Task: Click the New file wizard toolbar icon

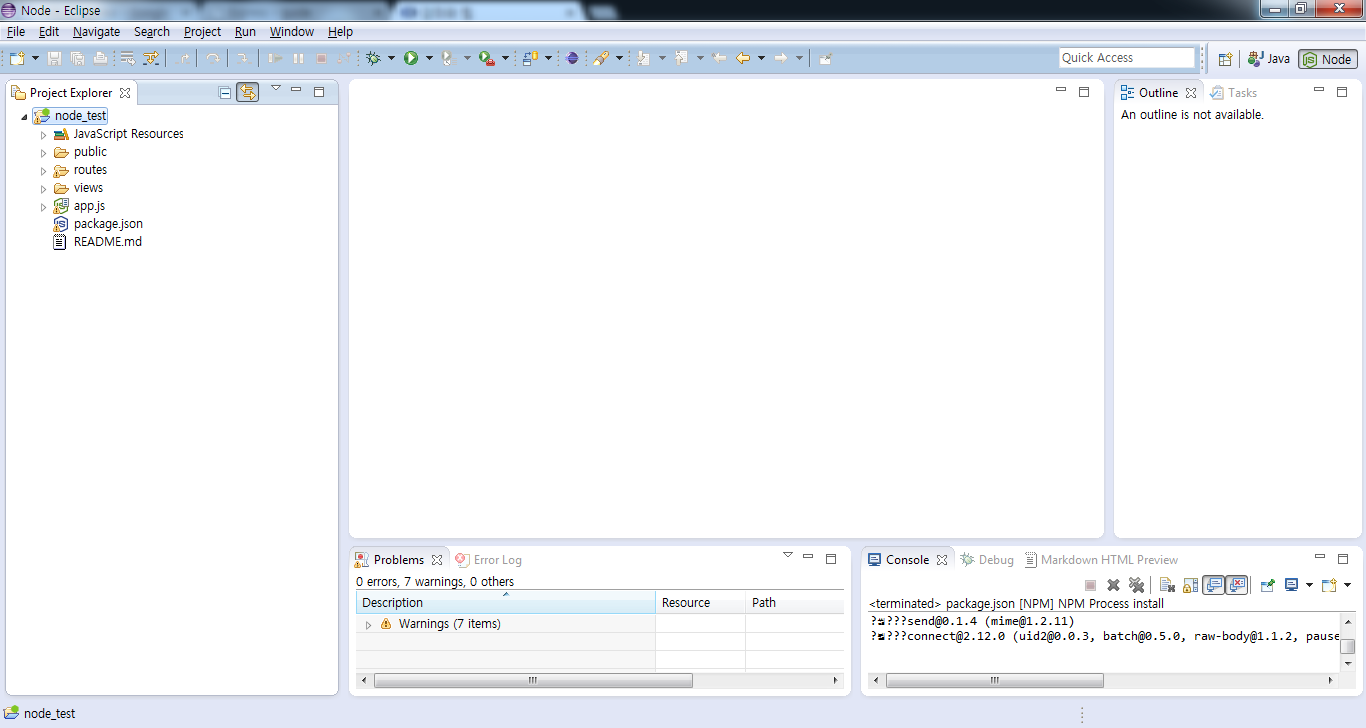Action: pos(17,58)
